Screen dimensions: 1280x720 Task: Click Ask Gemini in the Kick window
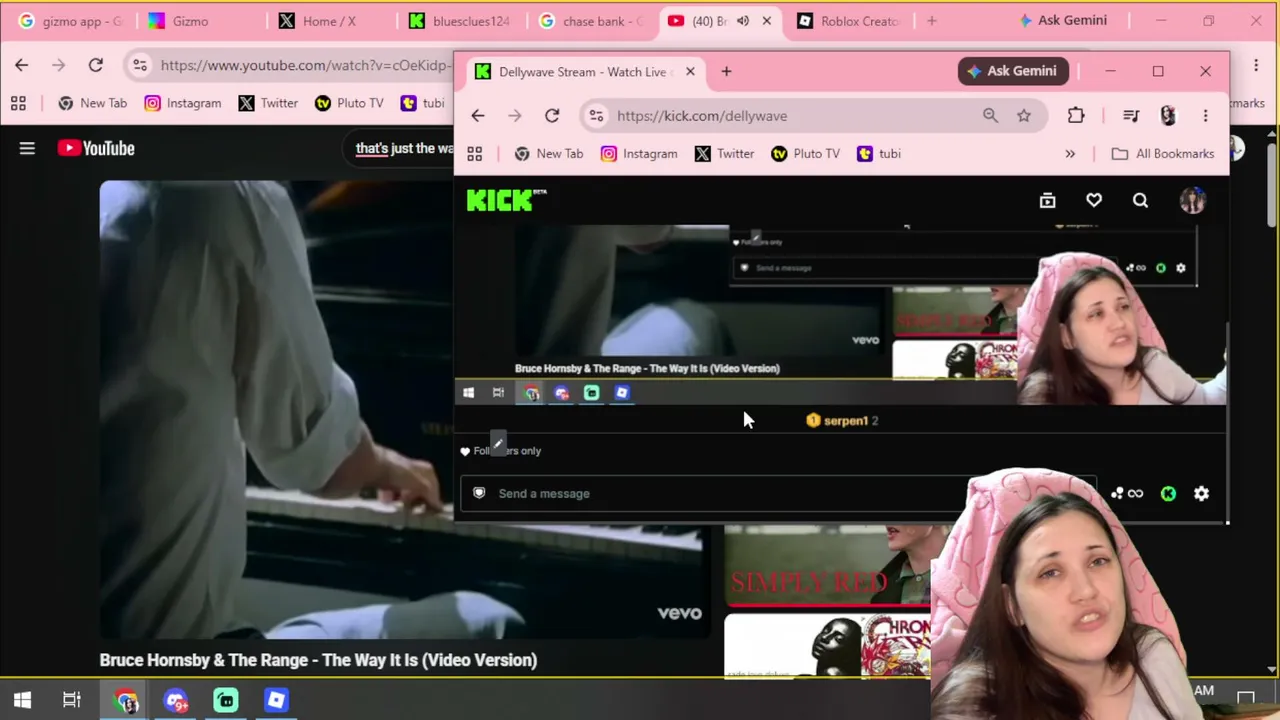click(x=1012, y=71)
